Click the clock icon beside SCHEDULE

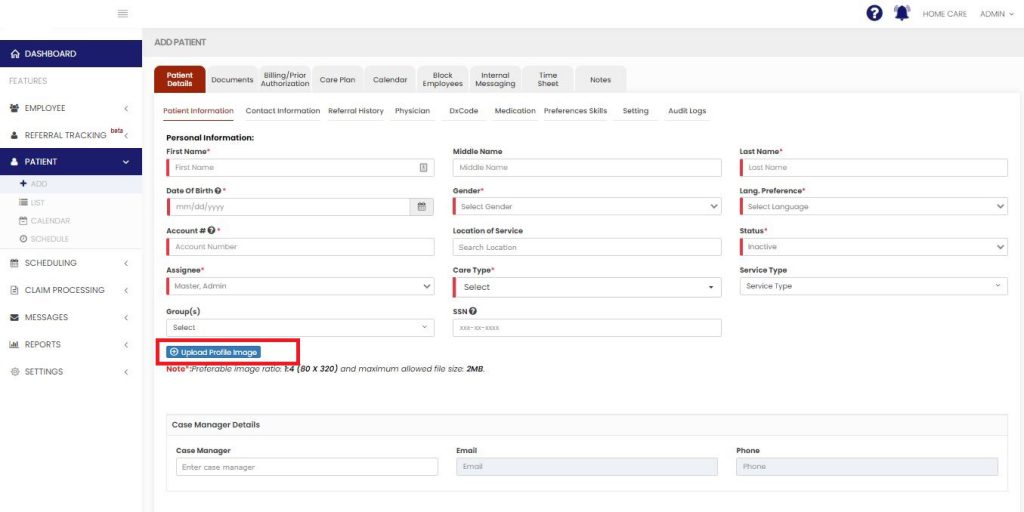click(x=24, y=239)
